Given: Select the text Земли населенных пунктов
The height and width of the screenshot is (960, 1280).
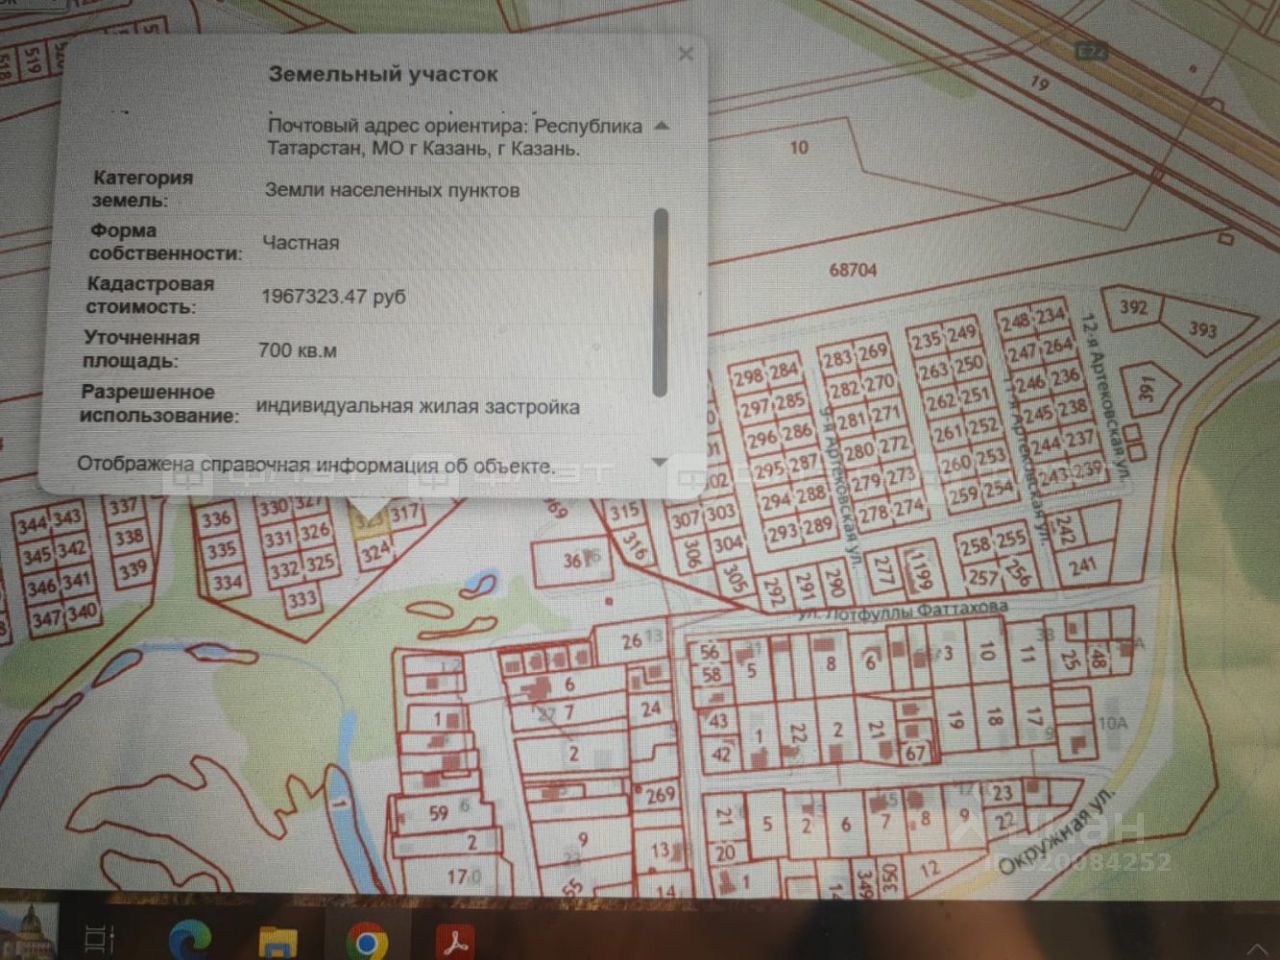Looking at the screenshot, I should (392, 190).
